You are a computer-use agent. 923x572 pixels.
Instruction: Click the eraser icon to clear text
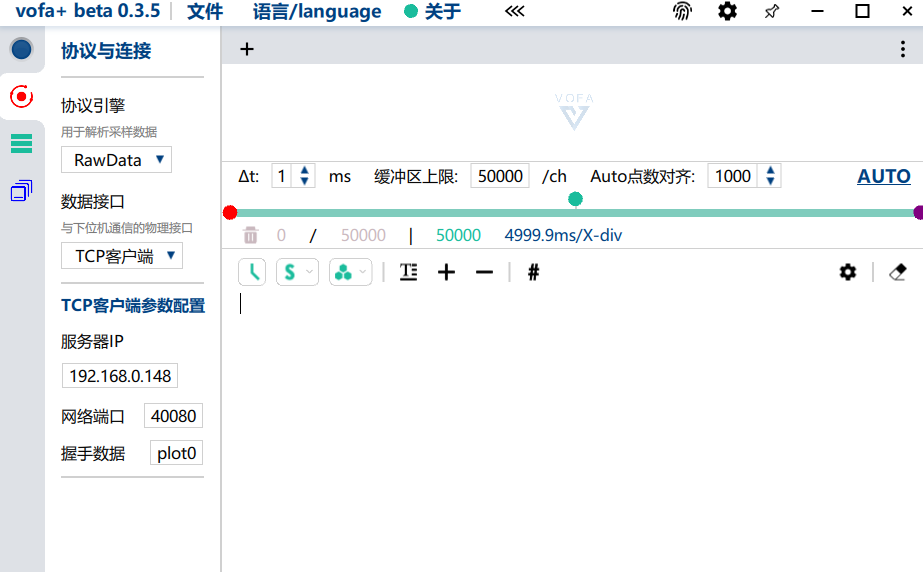(897, 272)
